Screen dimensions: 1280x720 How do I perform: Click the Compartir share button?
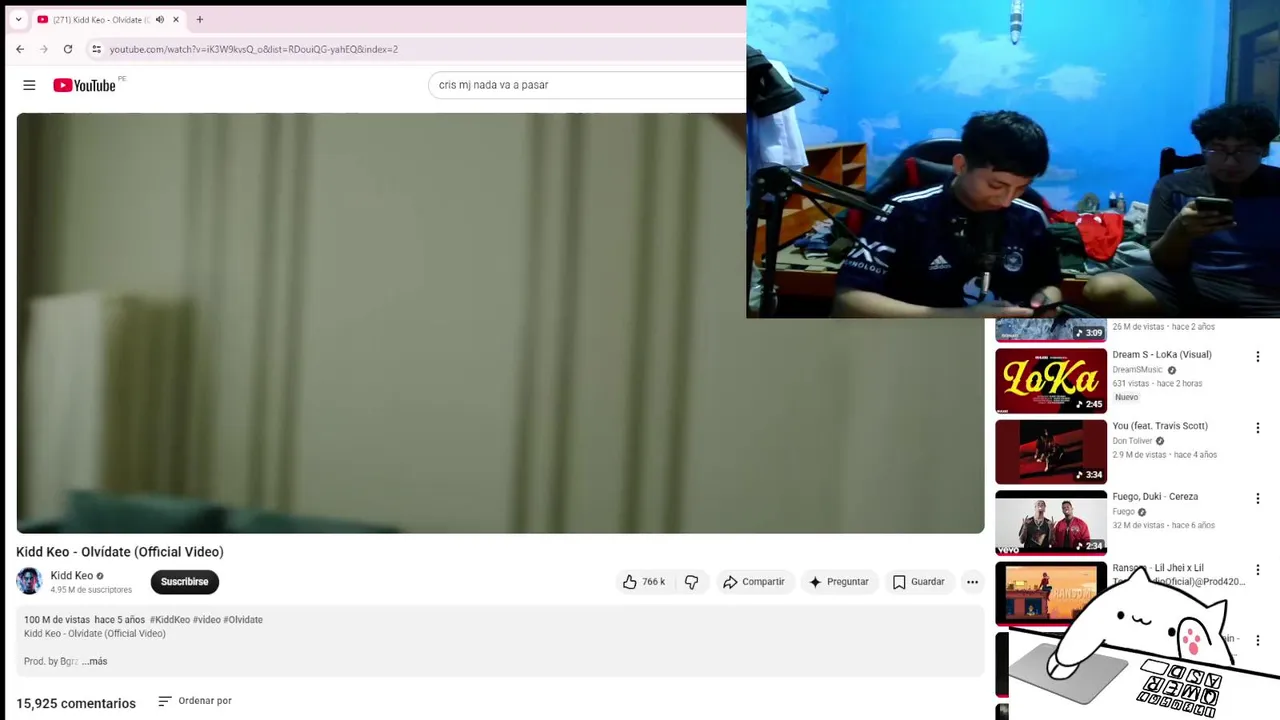click(753, 581)
